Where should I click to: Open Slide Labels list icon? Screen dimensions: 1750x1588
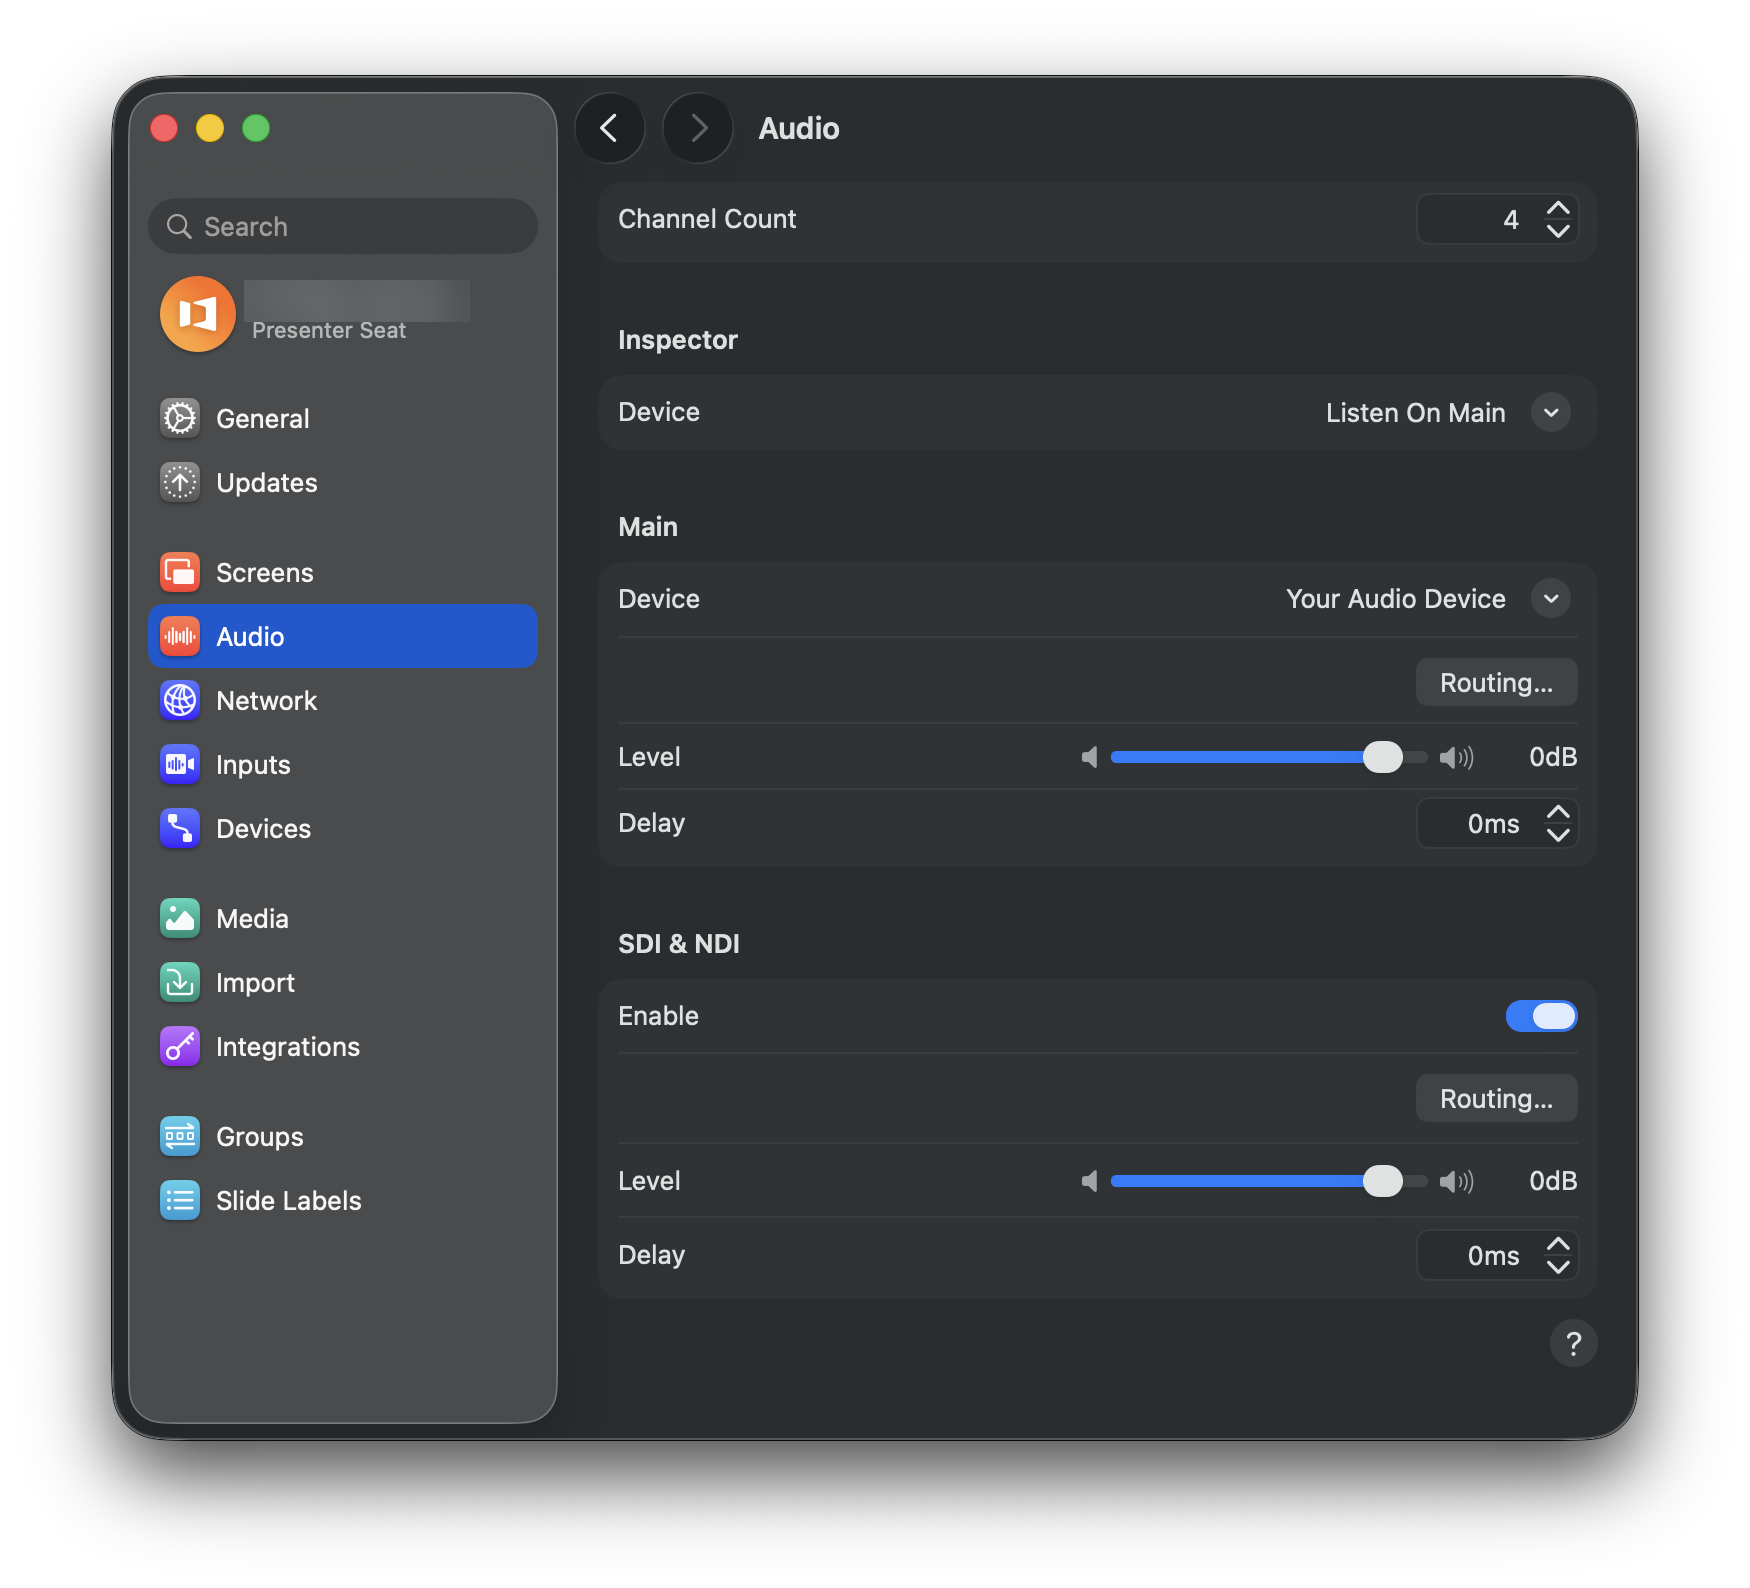[180, 1200]
